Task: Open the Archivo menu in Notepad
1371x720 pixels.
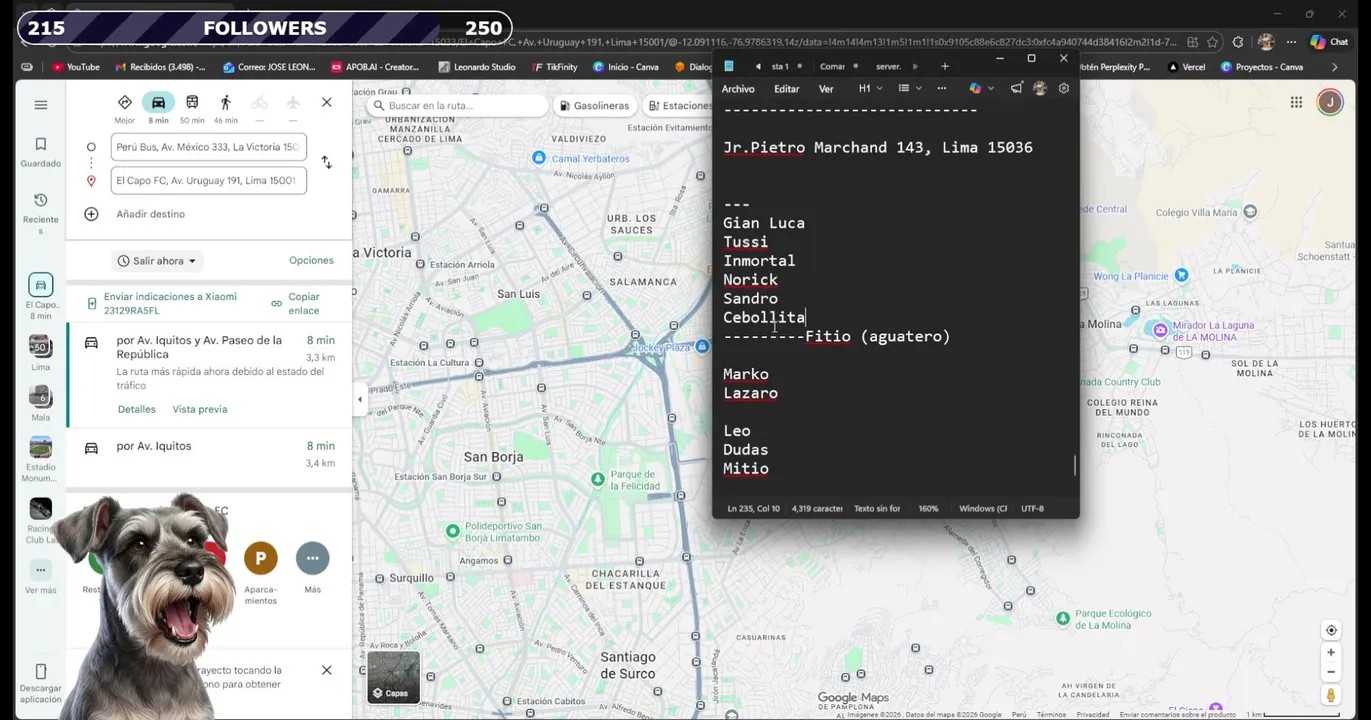Action: [738, 89]
